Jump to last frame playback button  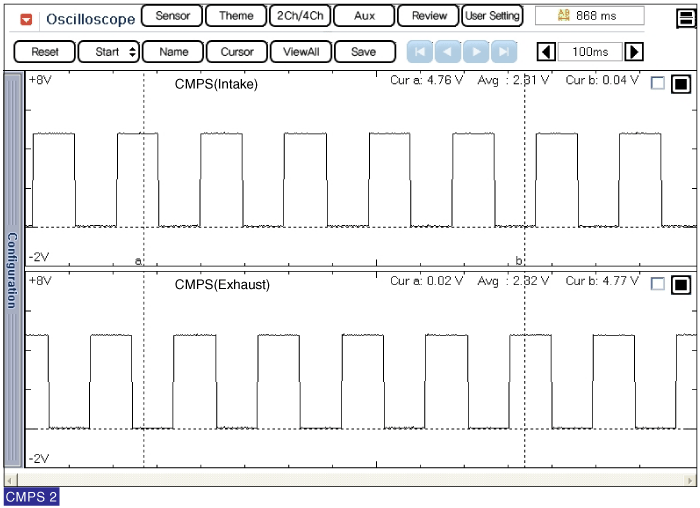(x=505, y=52)
